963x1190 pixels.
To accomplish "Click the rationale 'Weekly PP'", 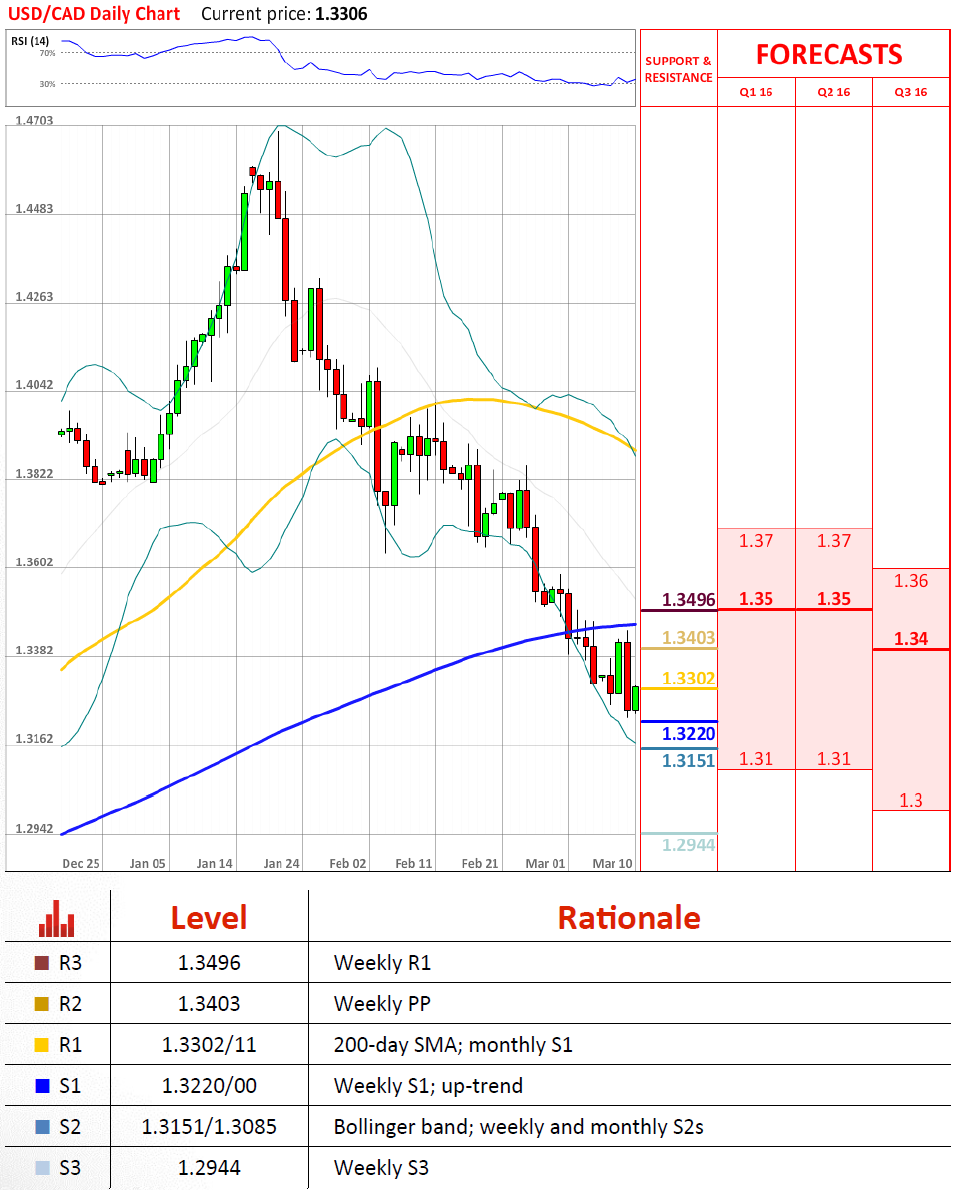I will 382,1004.
